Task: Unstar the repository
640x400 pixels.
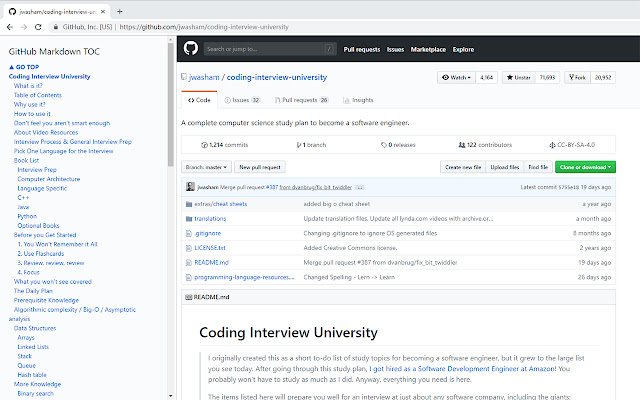Action: (x=518, y=76)
